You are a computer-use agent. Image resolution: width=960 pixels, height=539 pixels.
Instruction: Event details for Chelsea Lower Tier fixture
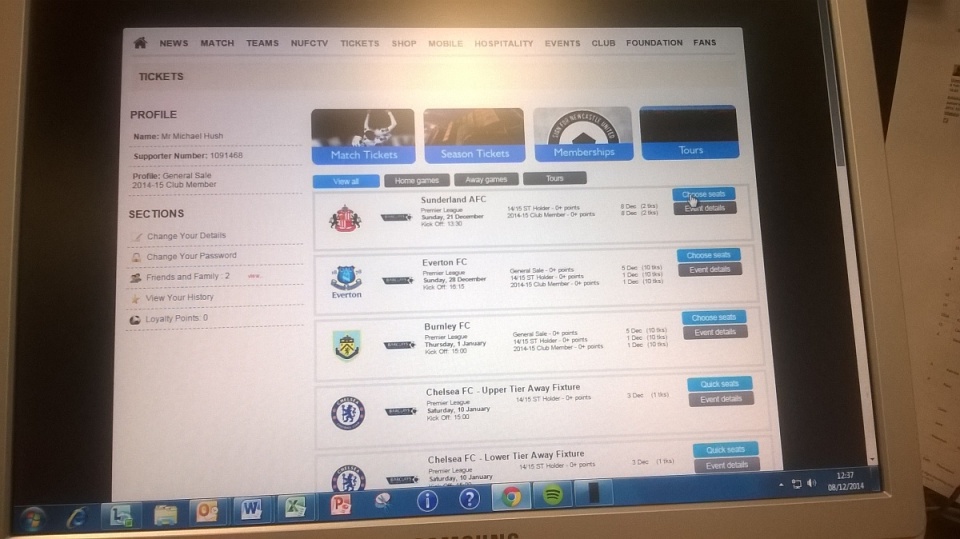click(727, 466)
